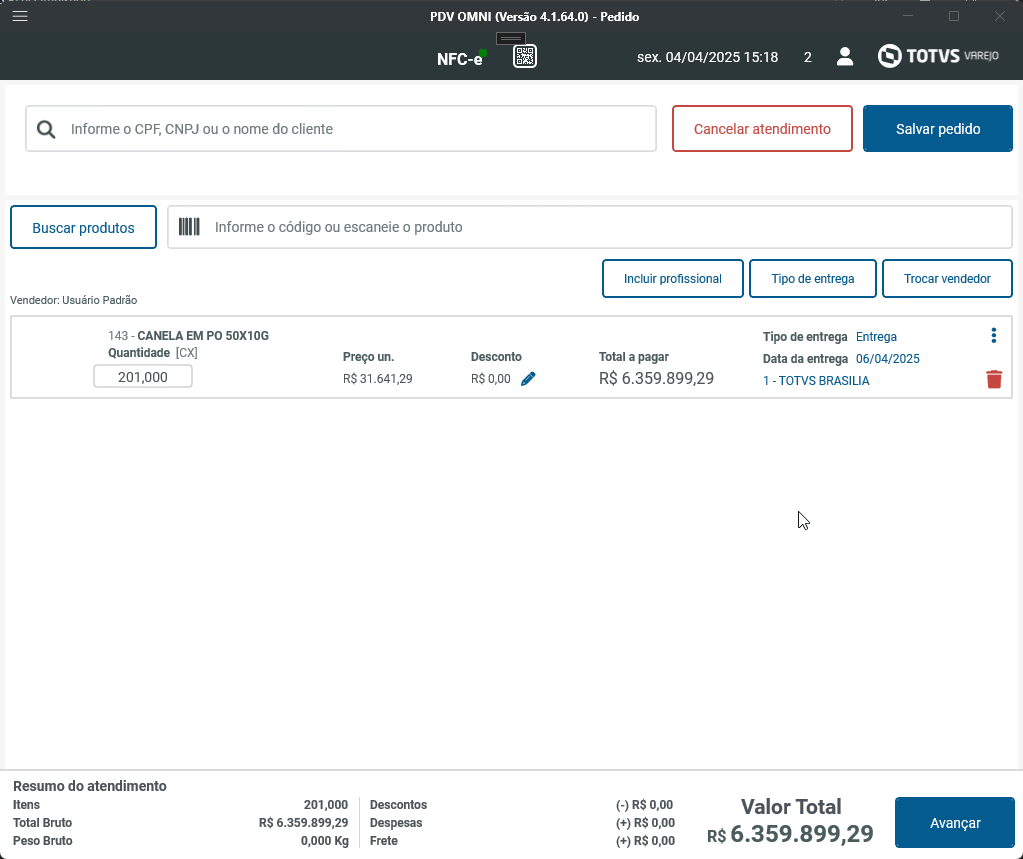
Task: Click the customer search magnifier icon
Action: (x=46, y=129)
